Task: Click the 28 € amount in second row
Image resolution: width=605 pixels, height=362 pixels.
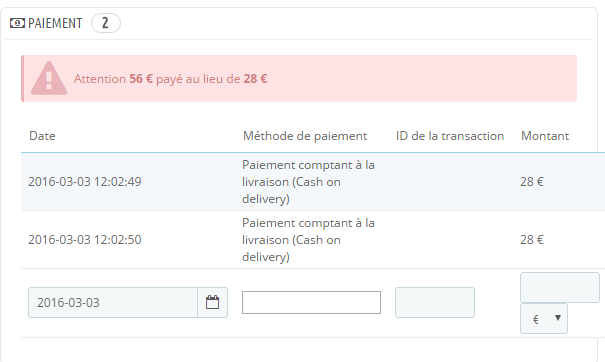Action: click(532, 240)
